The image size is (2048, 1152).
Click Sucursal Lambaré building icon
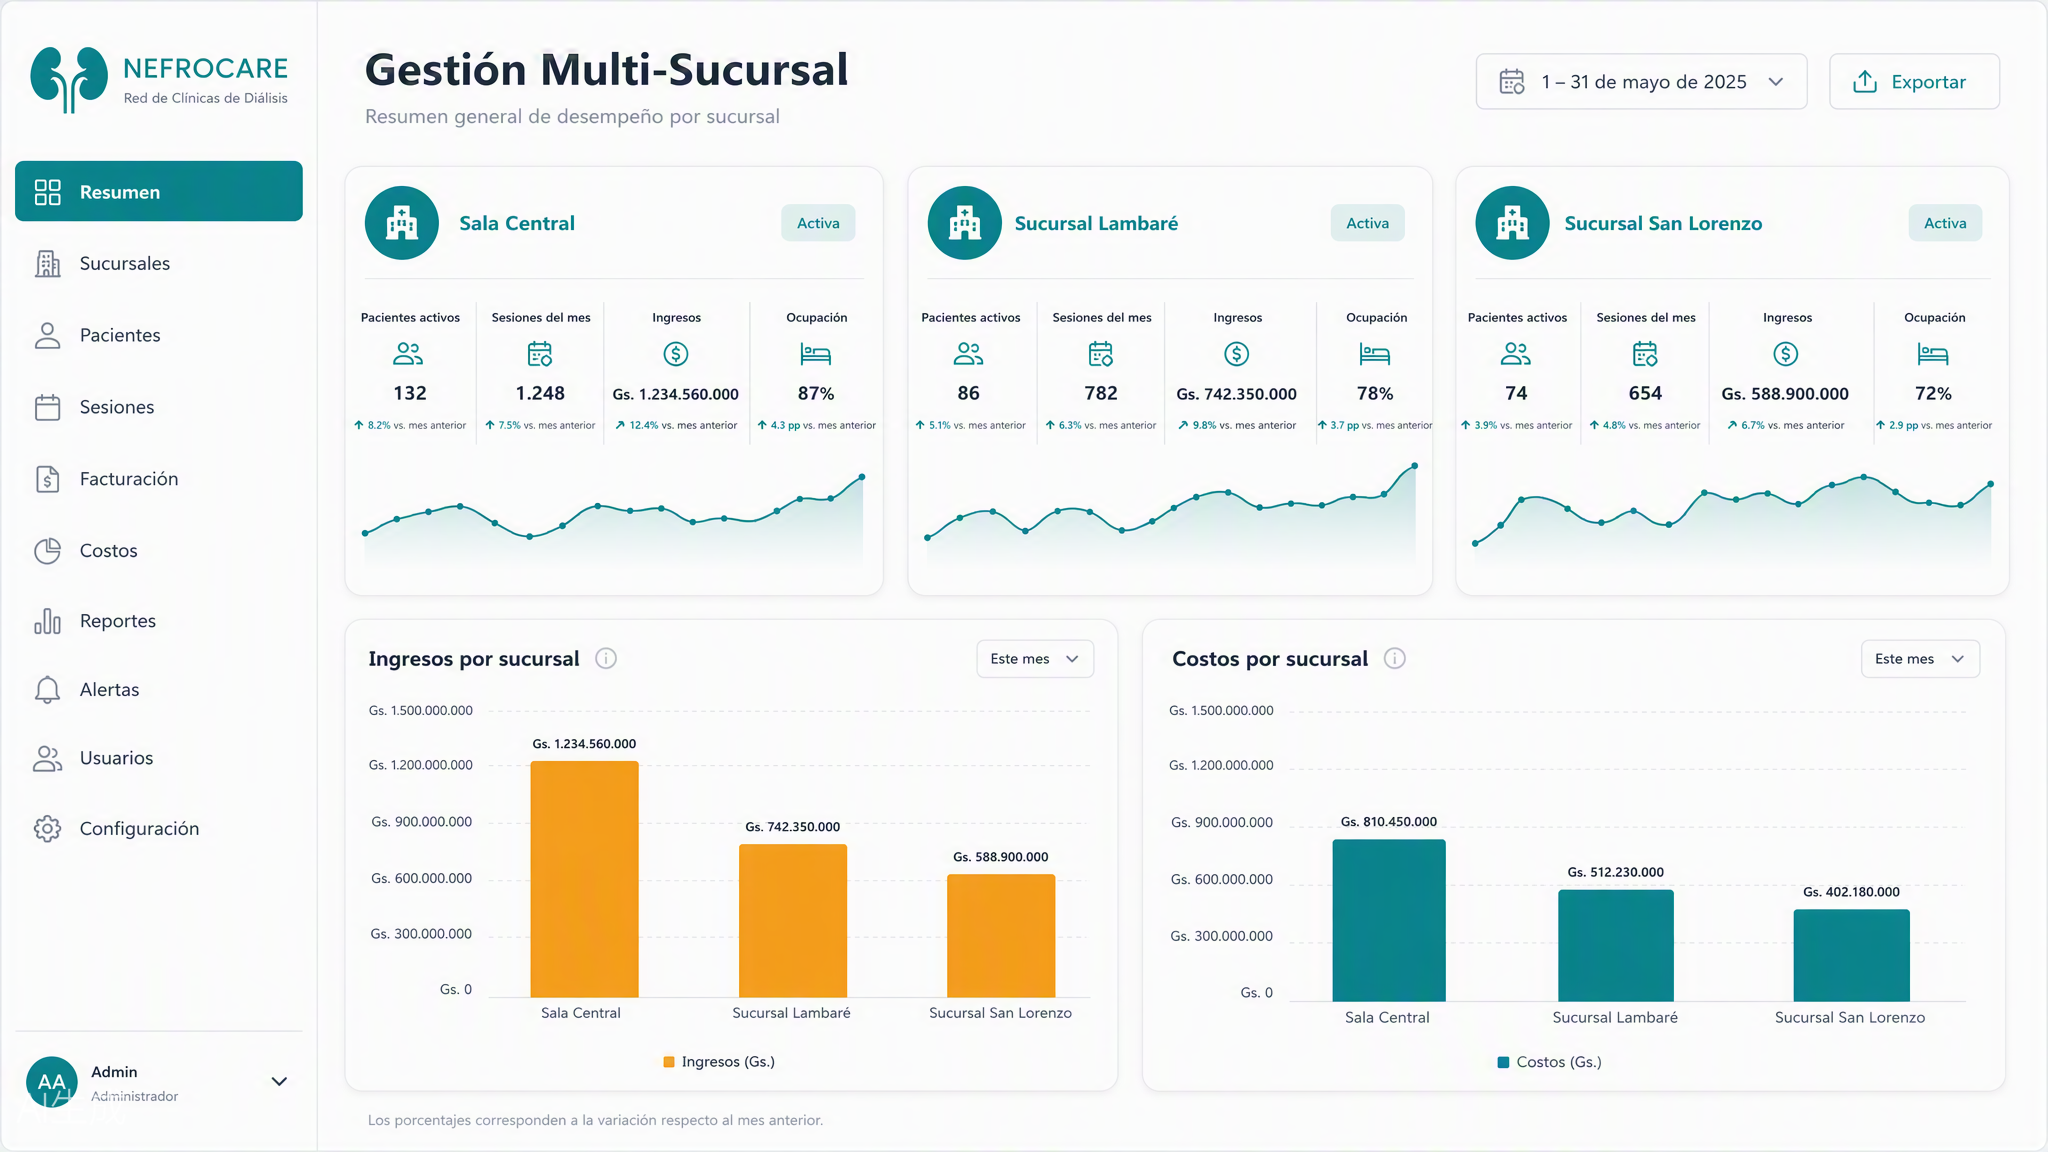click(964, 223)
